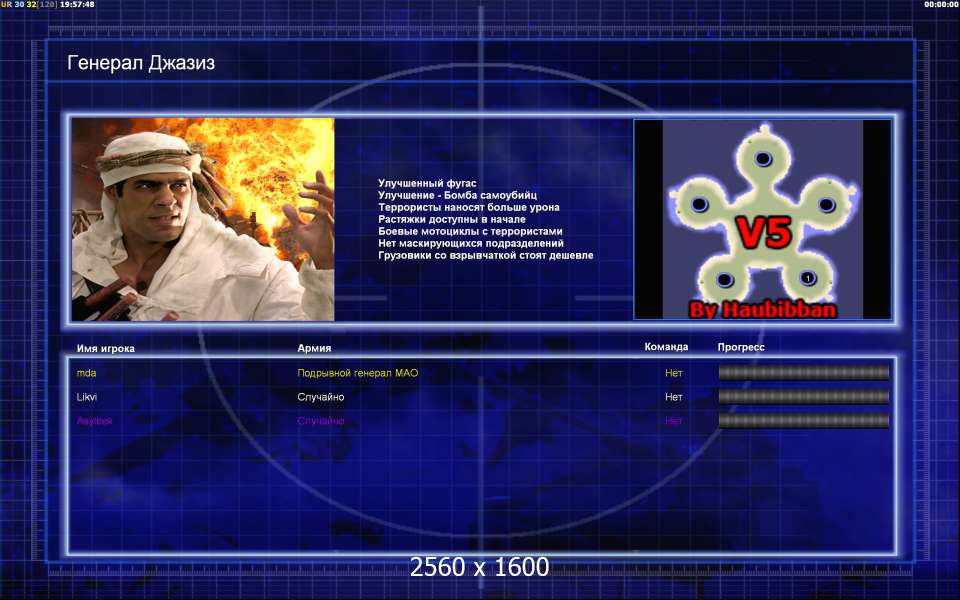Click the line Улучшенный фугас

[x=427, y=183]
